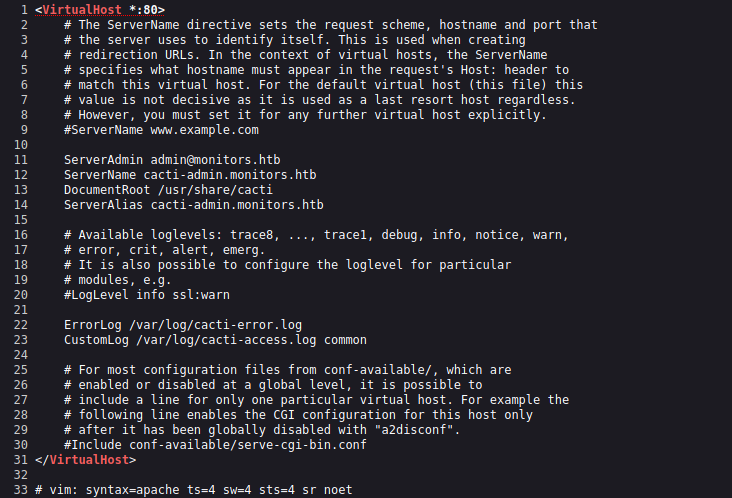Click the word common after the access log path
Screen dimensions: 732x498
pos(345,340)
